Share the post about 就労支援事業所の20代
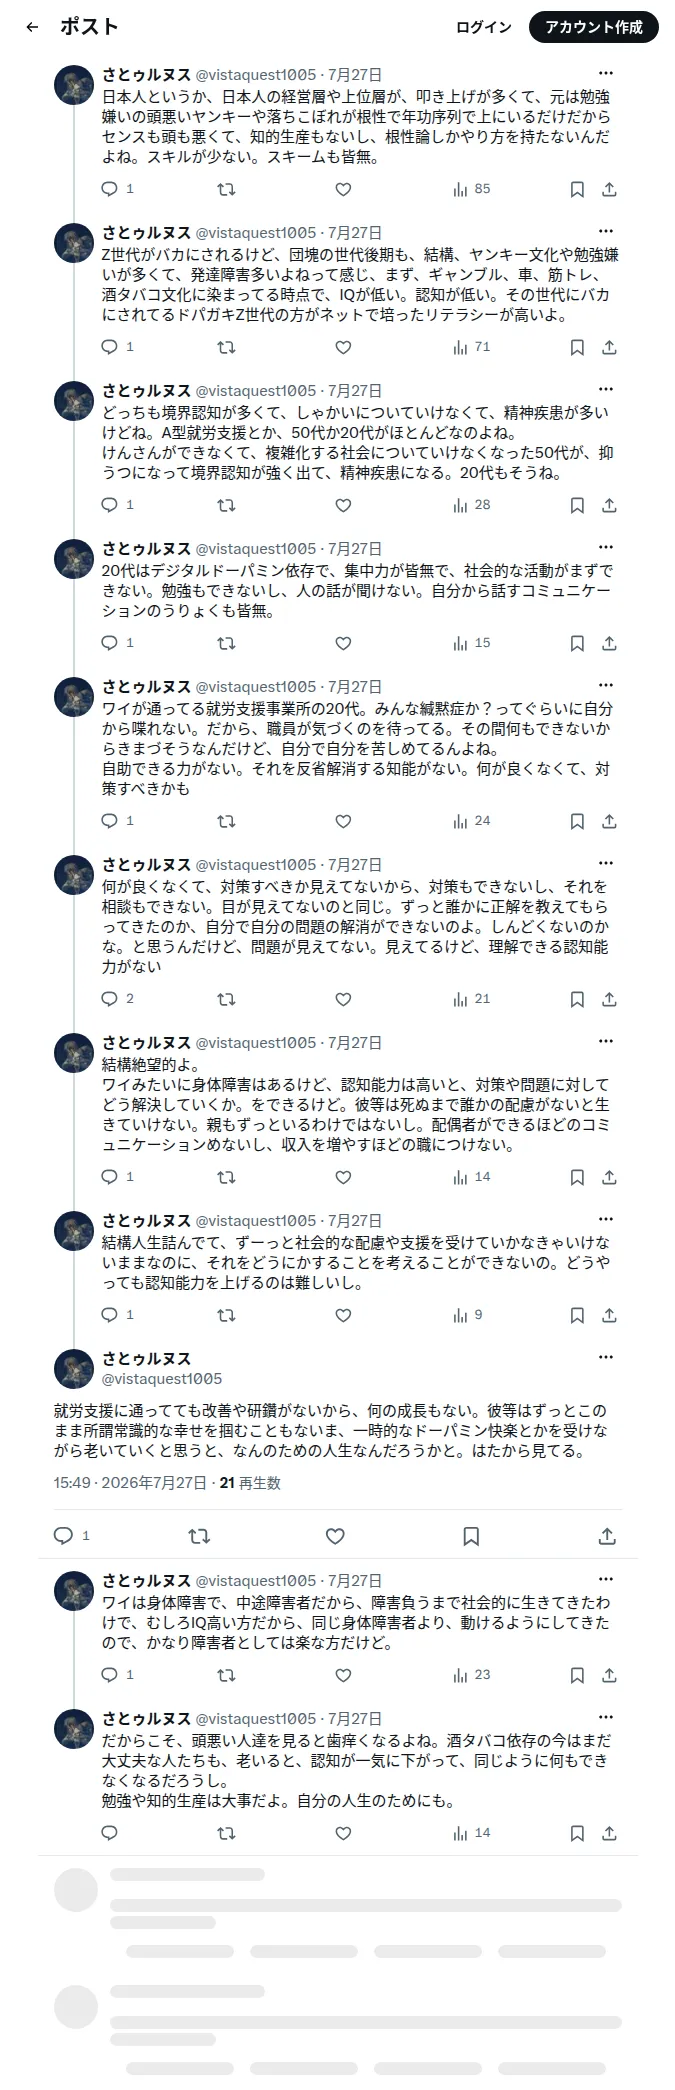 (609, 821)
